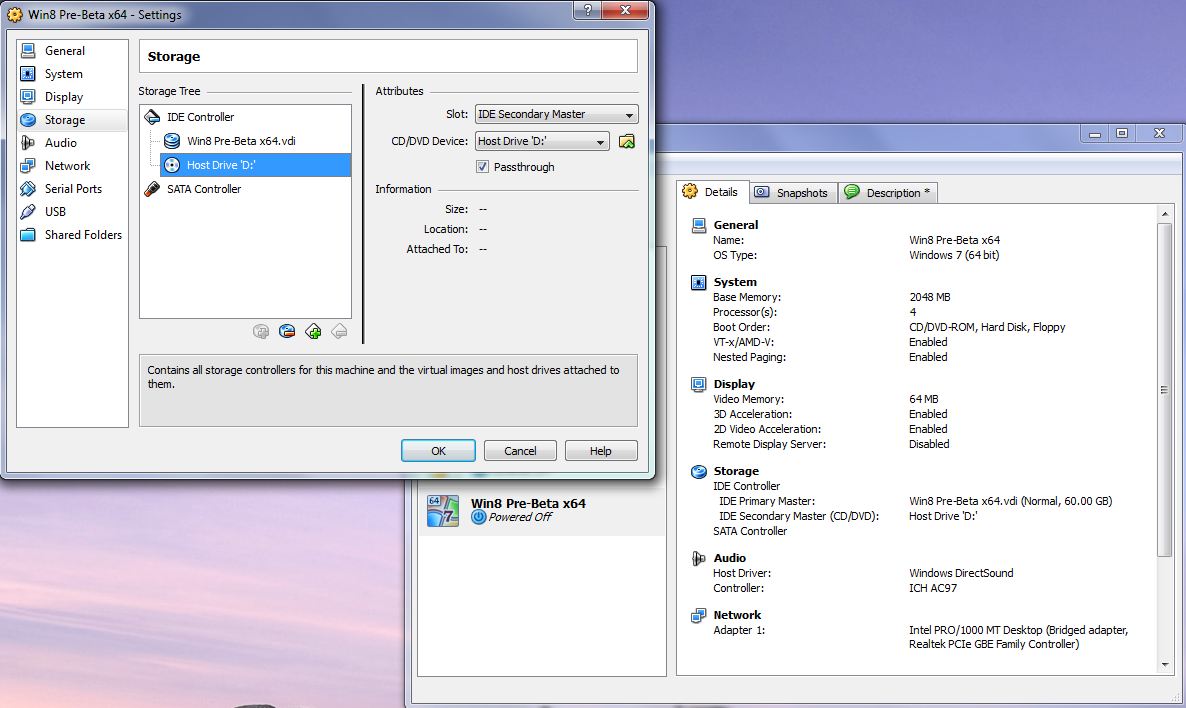This screenshot has width=1186, height=708.
Task: Open the Slot dropdown showing IDE Secondary Master
Action: coord(556,114)
